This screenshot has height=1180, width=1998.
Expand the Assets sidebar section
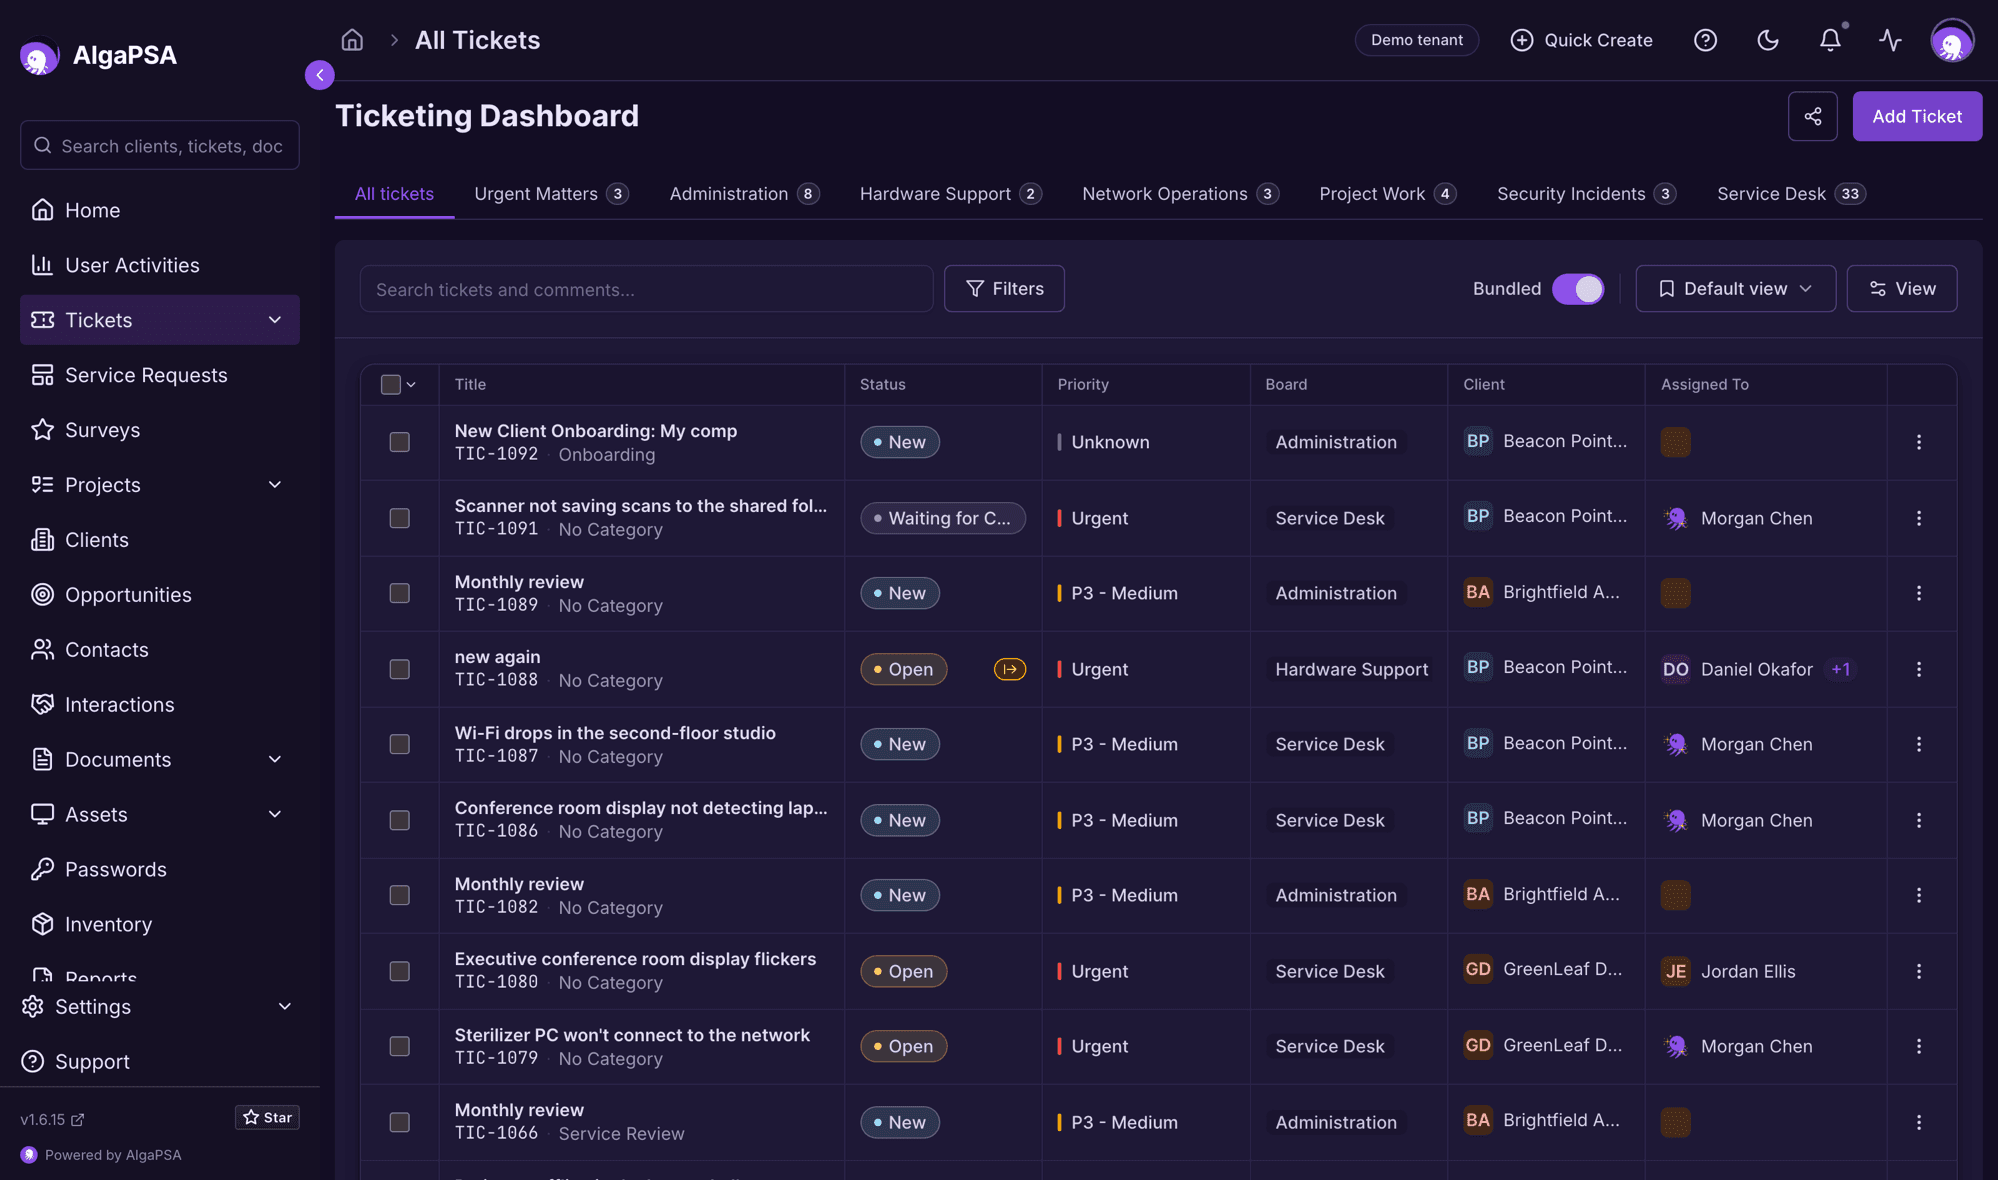point(275,815)
